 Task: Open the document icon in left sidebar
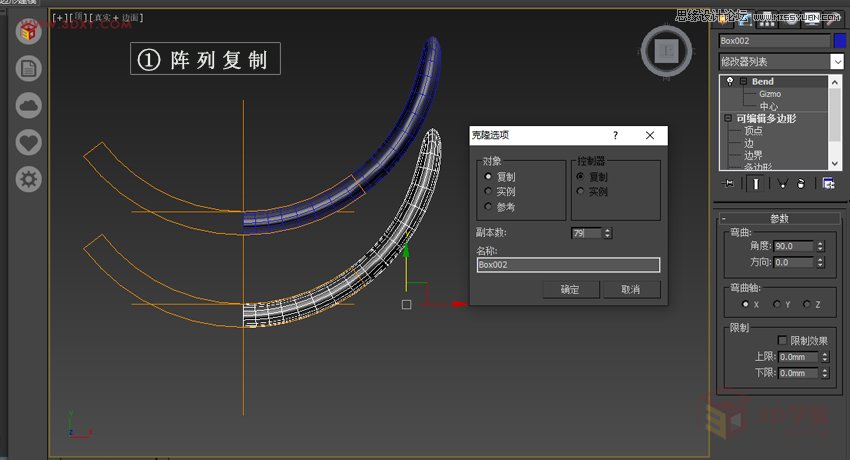tap(29, 68)
